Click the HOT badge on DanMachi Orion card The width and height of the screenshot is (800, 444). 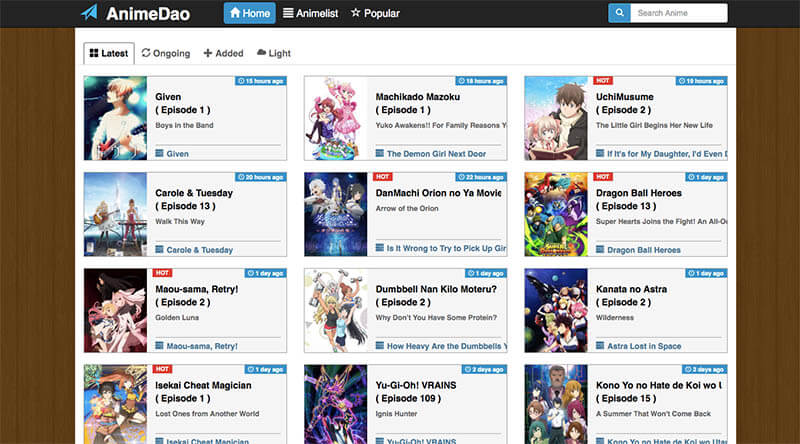tap(383, 177)
